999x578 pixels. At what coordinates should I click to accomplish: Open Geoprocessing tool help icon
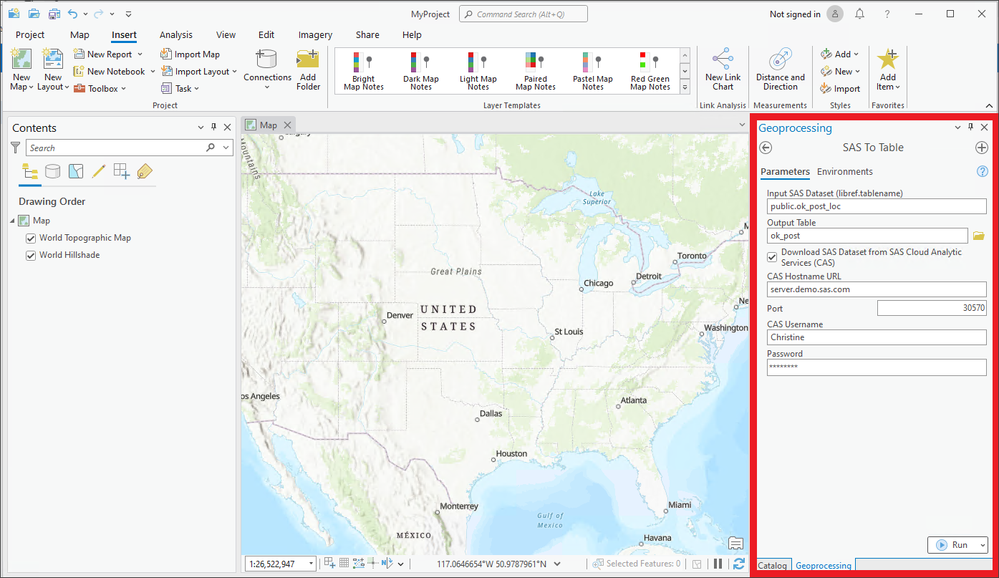pyautogui.click(x=982, y=171)
